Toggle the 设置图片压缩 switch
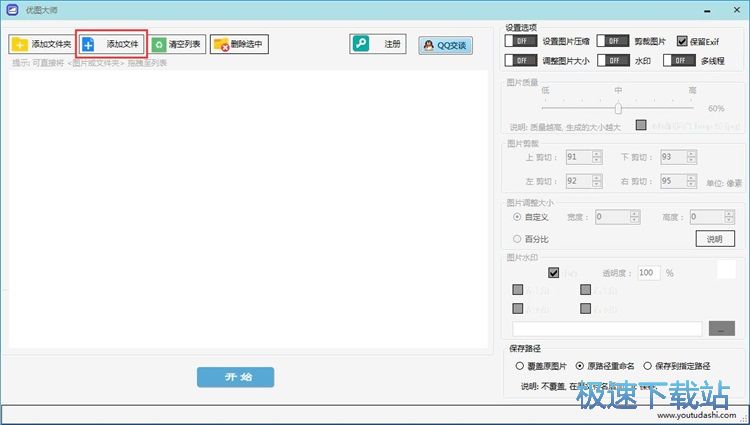 click(521, 41)
